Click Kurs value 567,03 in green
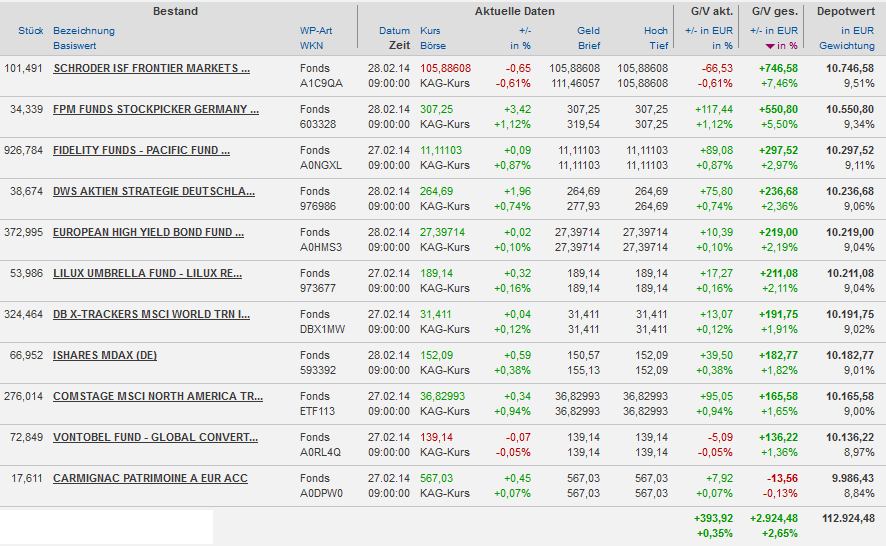Screen dimensions: 886x546 [x=436, y=478]
